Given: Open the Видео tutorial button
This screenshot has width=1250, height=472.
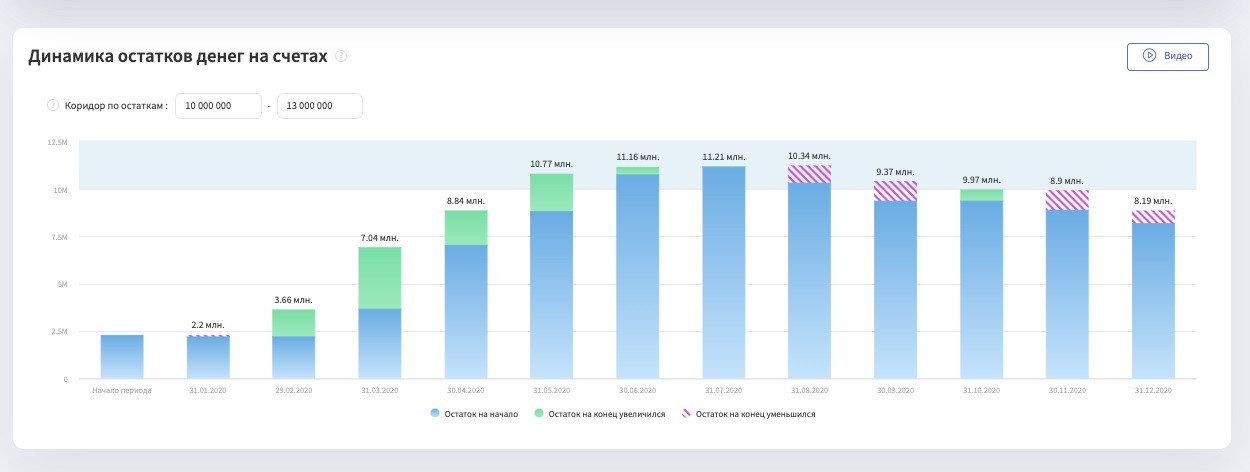Looking at the screenshot, I should point(1167,57).
